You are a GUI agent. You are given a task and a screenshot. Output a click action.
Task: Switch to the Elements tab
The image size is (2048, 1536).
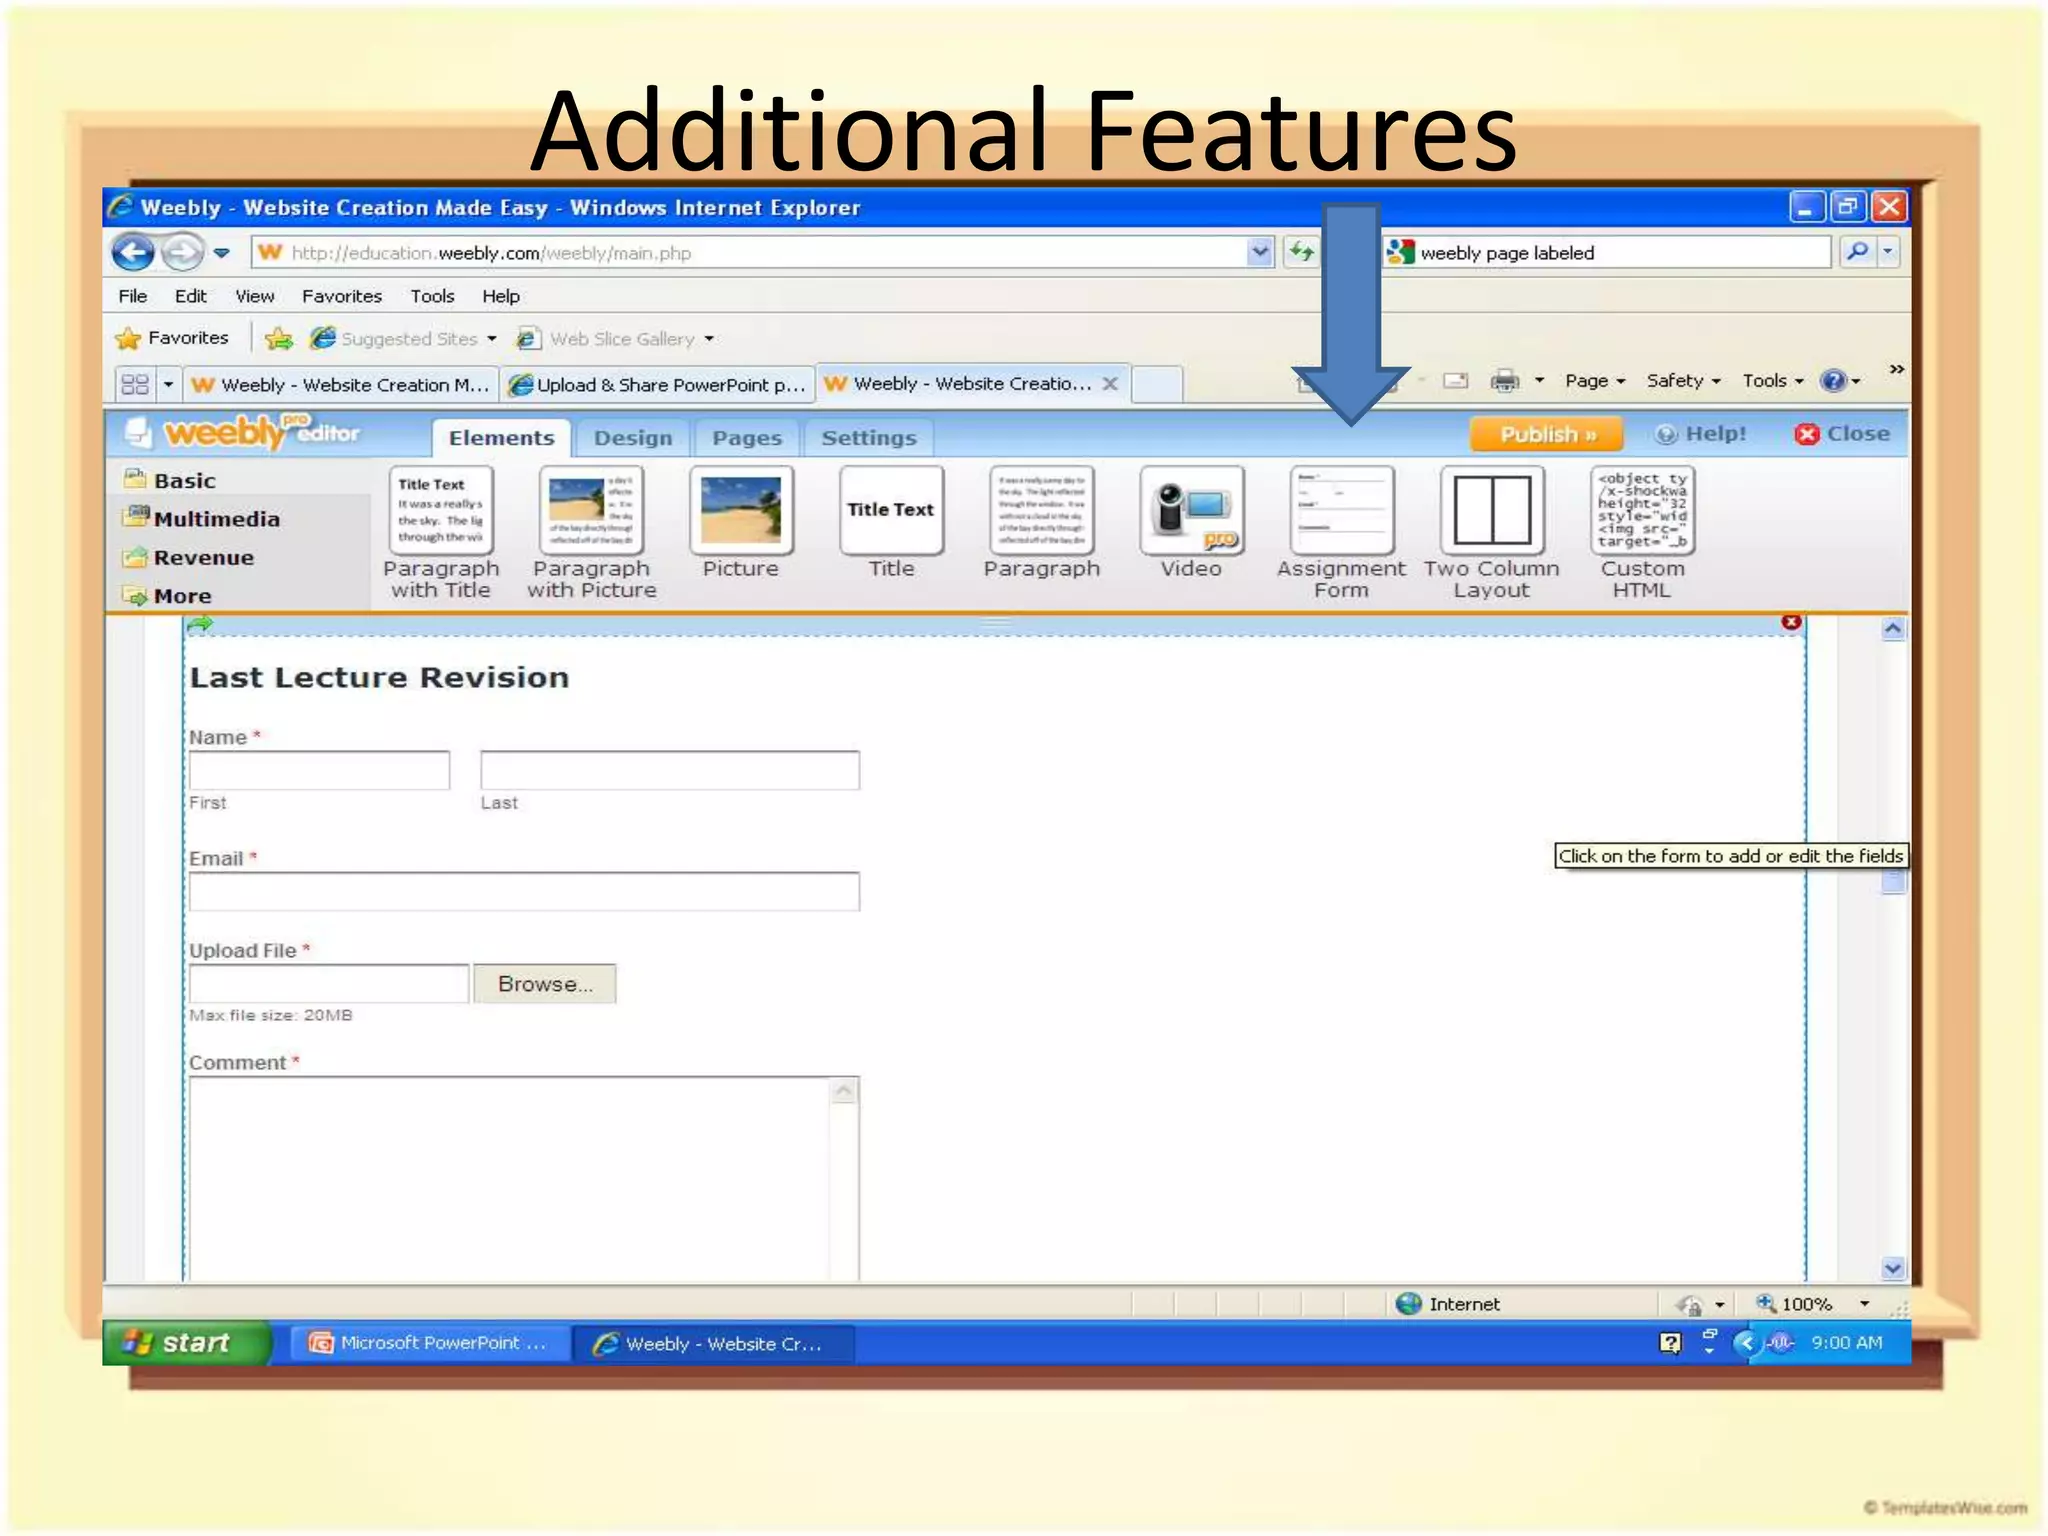click(x=501, y=438)
